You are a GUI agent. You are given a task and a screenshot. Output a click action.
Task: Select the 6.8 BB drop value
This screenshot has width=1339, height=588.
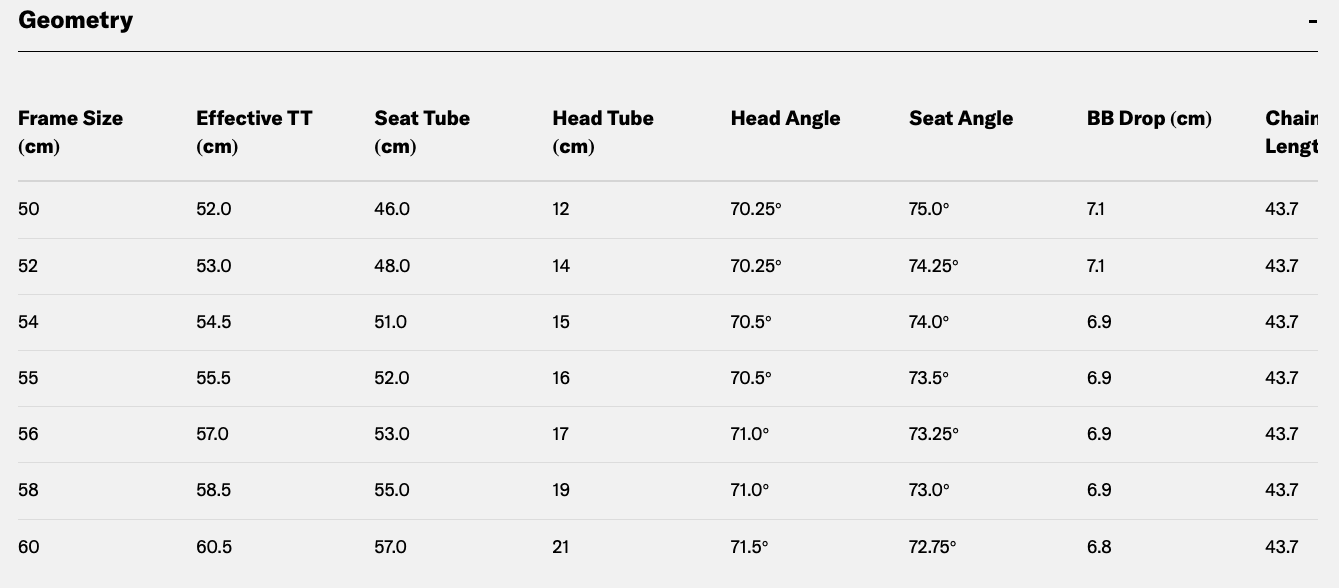pos(1099,547)
